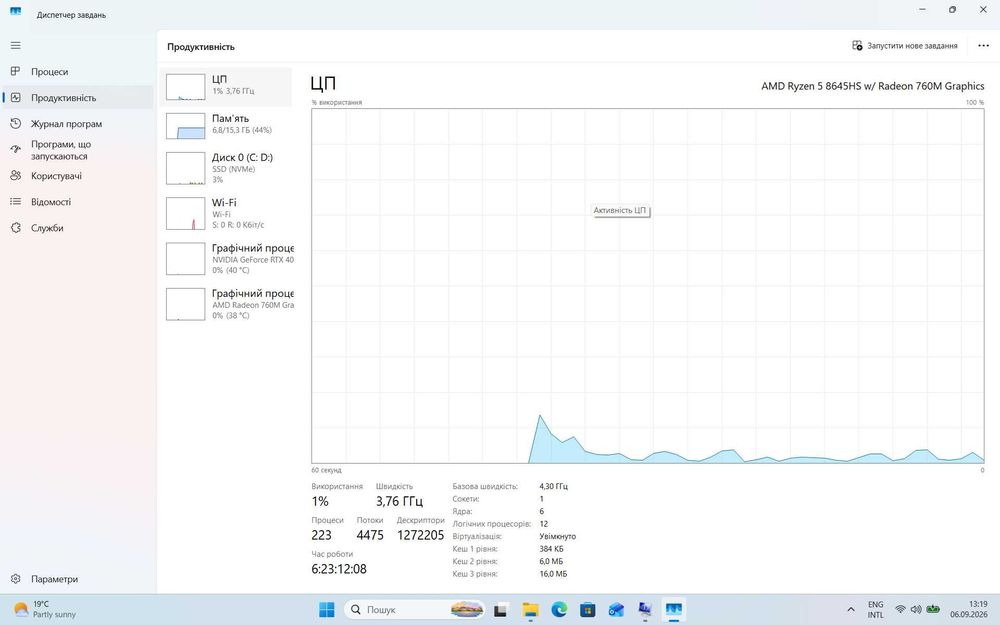Open Outlook mail app from taskbar
The height and width of the screenshot is (625, 1000).
[616, 610]
